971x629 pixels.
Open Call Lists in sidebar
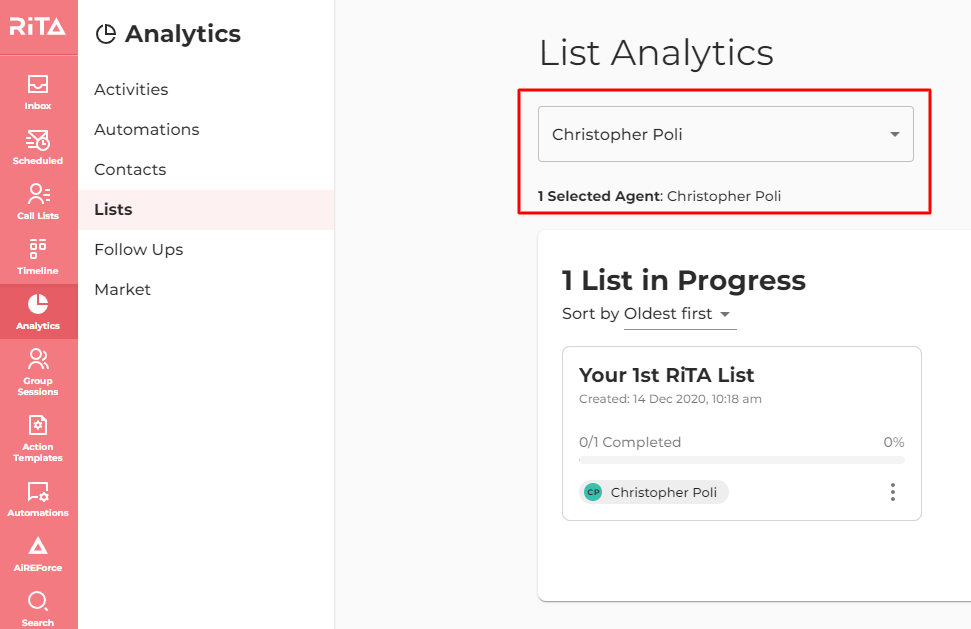pyautogui.click(x=38, y=202)
